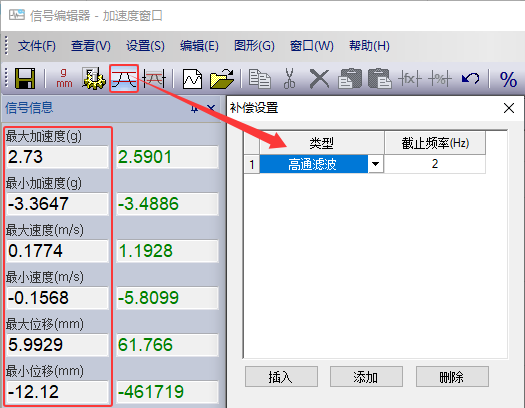Open the 帮助(H) menu
Viewport: 525px width, 408px height.
pos(369,46)
